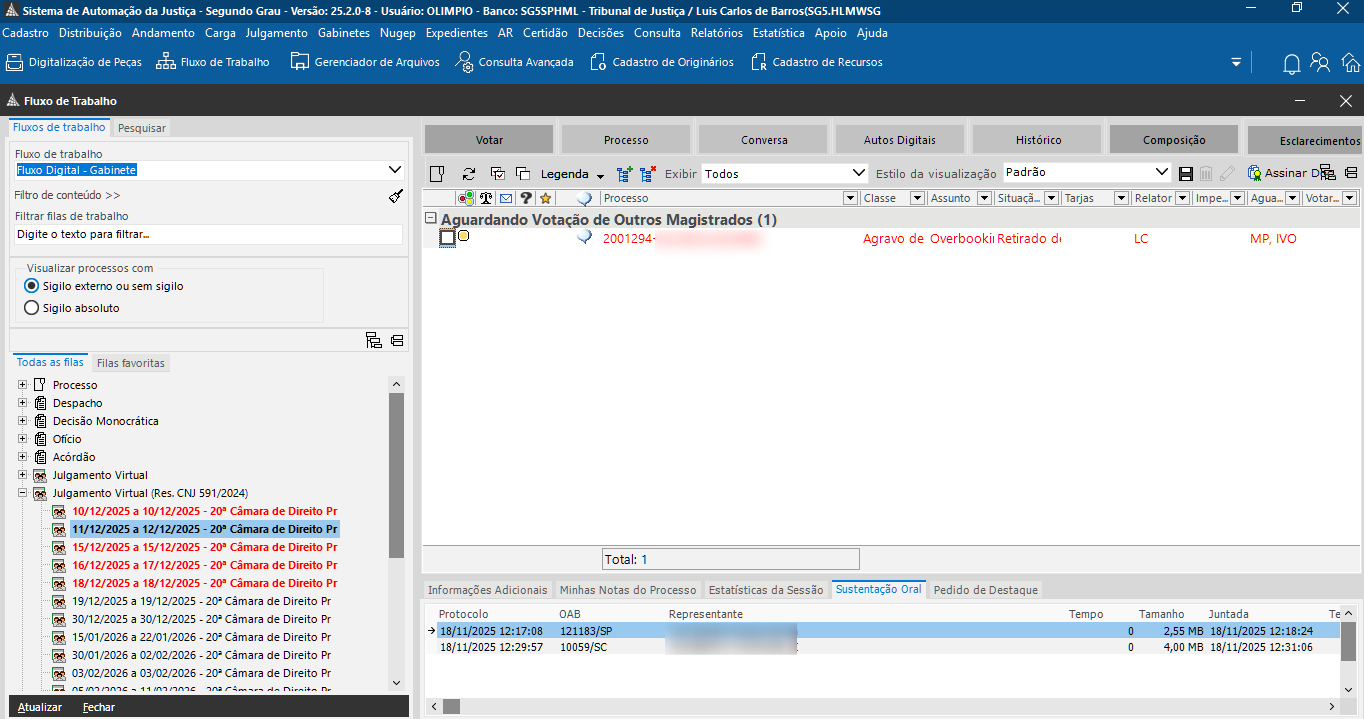Open the Fluxo de trabalho dropdown
This screenshot has width=1364, height=719.
394,170
